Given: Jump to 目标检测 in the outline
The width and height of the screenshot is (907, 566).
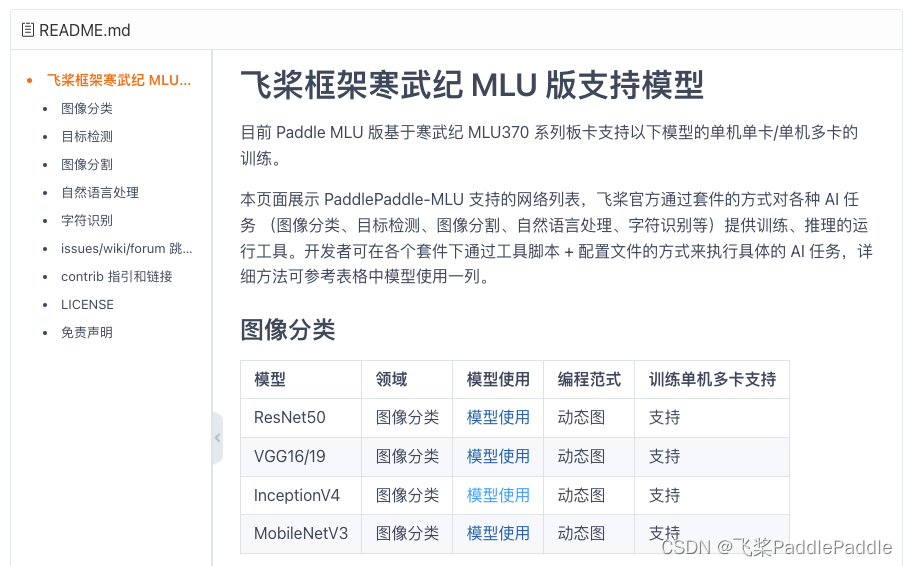Looking at the screenshot, I should tap(87, 137).
